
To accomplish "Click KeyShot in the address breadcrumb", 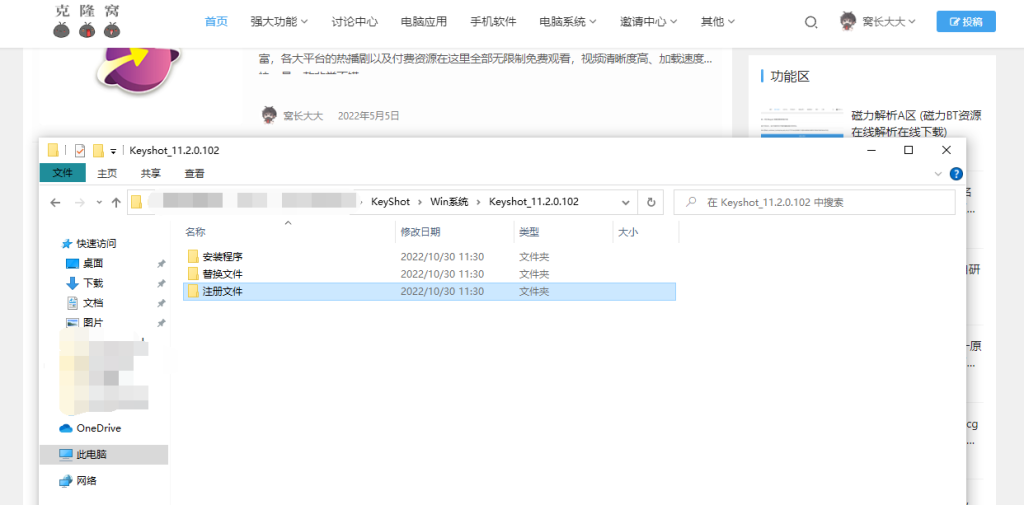I will tap(390, 202).
